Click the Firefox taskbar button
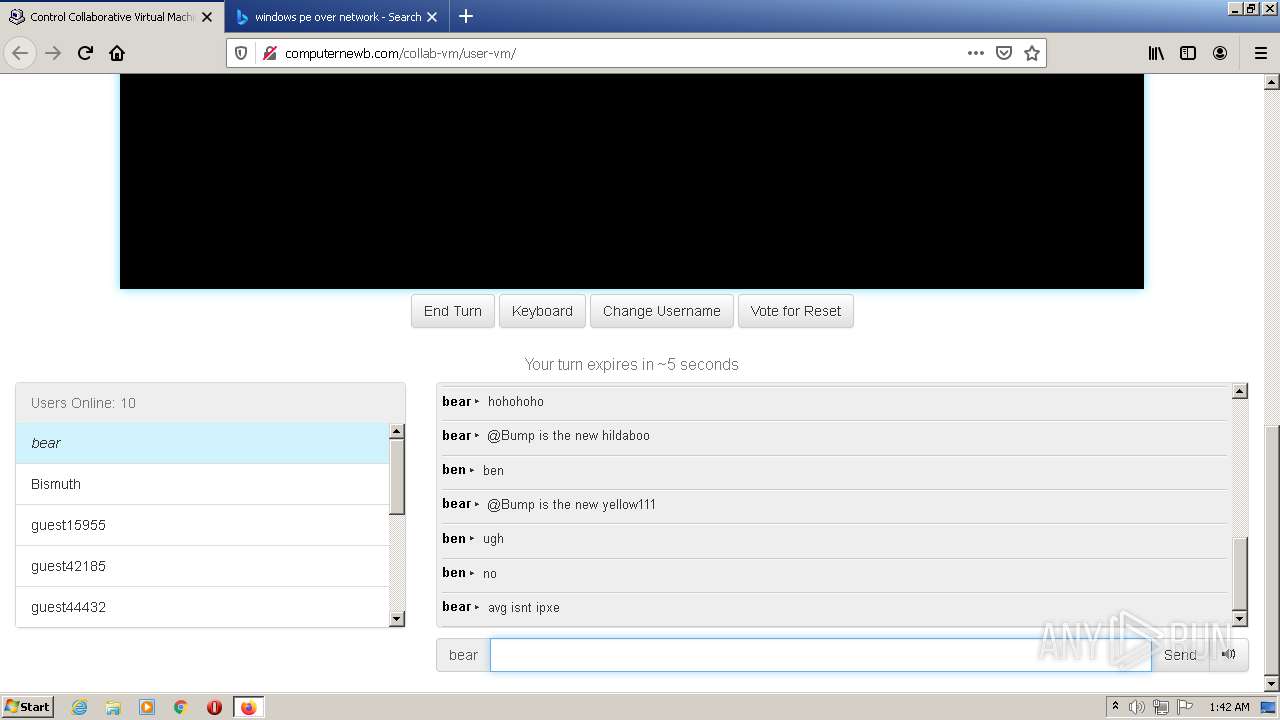Viewport: 1280px width, 720px height. pos(248,707)
